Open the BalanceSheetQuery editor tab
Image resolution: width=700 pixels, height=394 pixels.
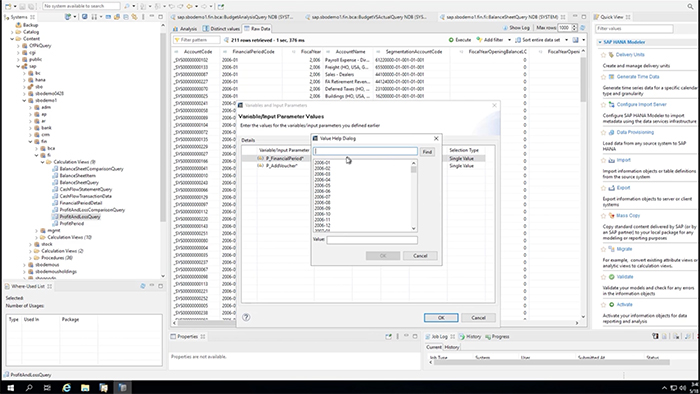pyautogui.click(x=503, y=17)
